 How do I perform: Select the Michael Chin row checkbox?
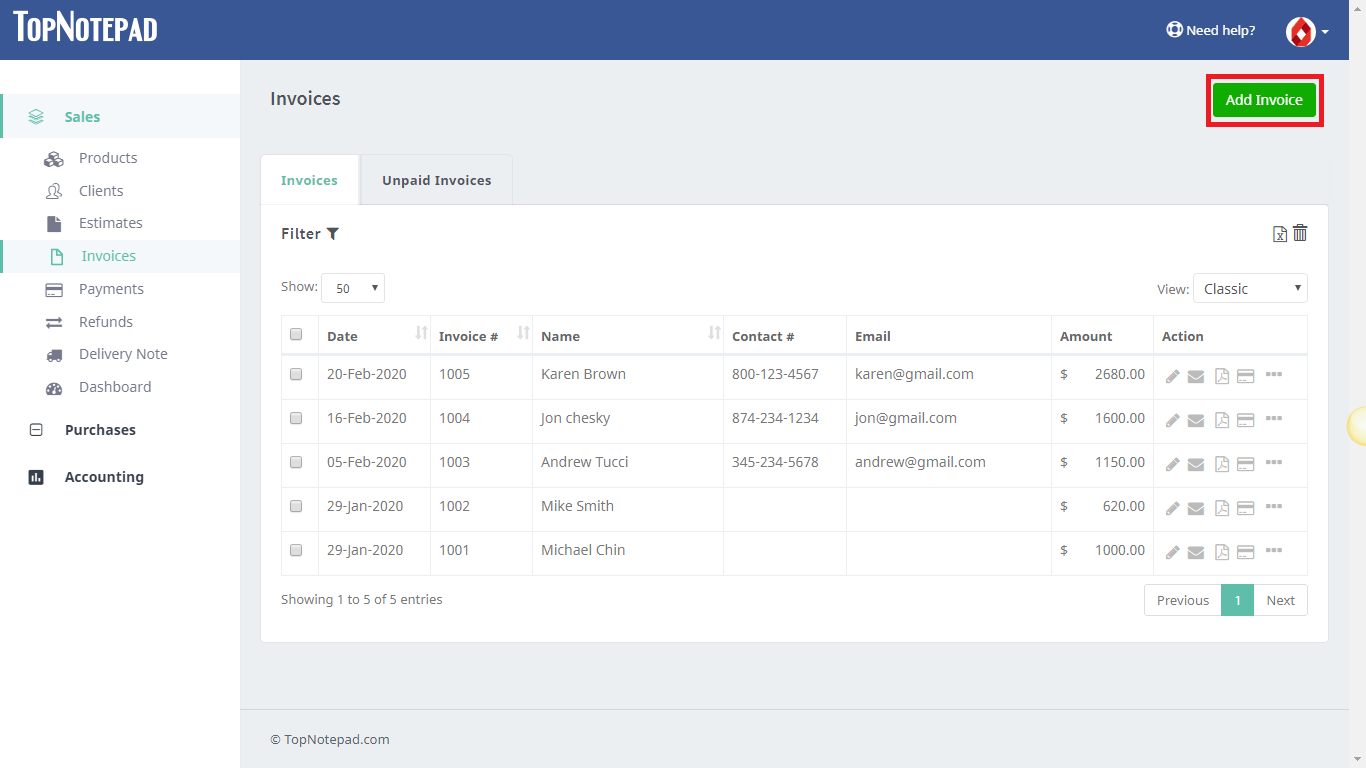pos(296,550)
